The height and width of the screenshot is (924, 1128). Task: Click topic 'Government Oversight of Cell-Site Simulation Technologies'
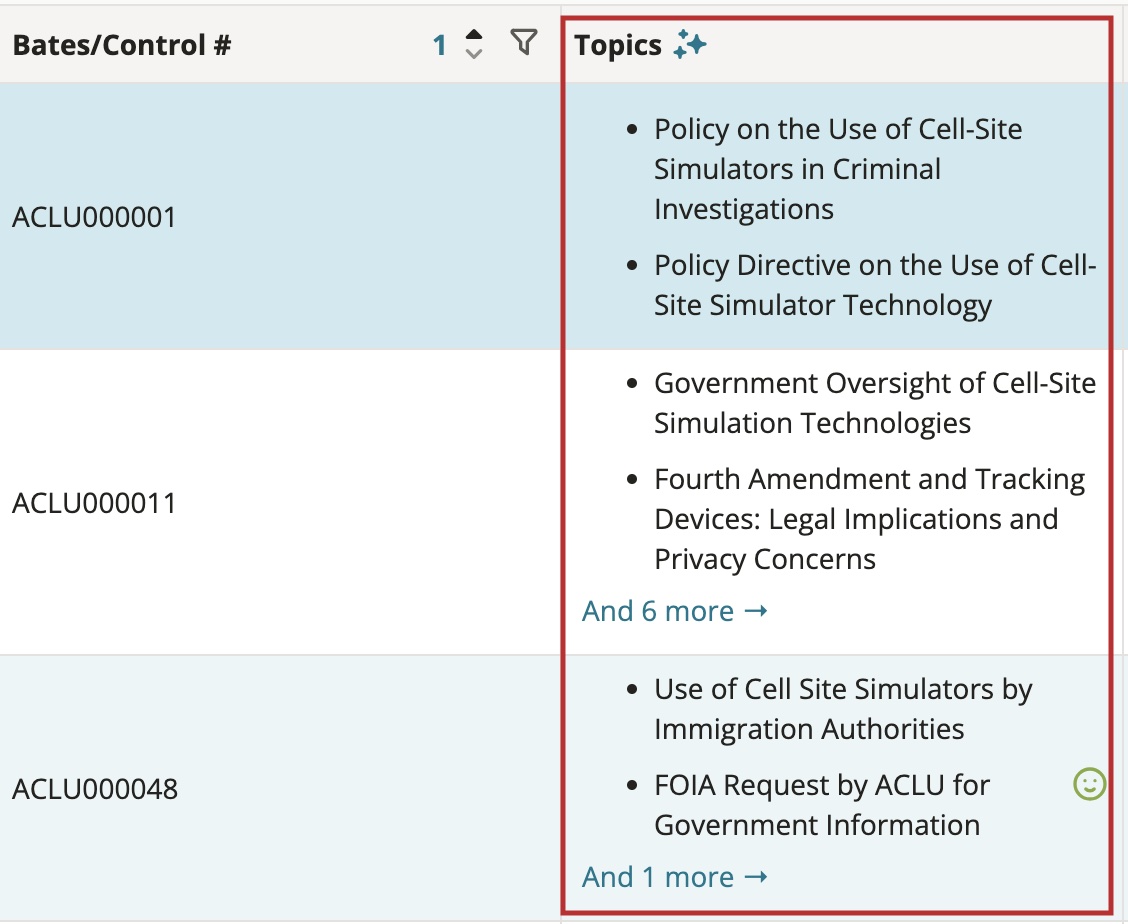875,403
